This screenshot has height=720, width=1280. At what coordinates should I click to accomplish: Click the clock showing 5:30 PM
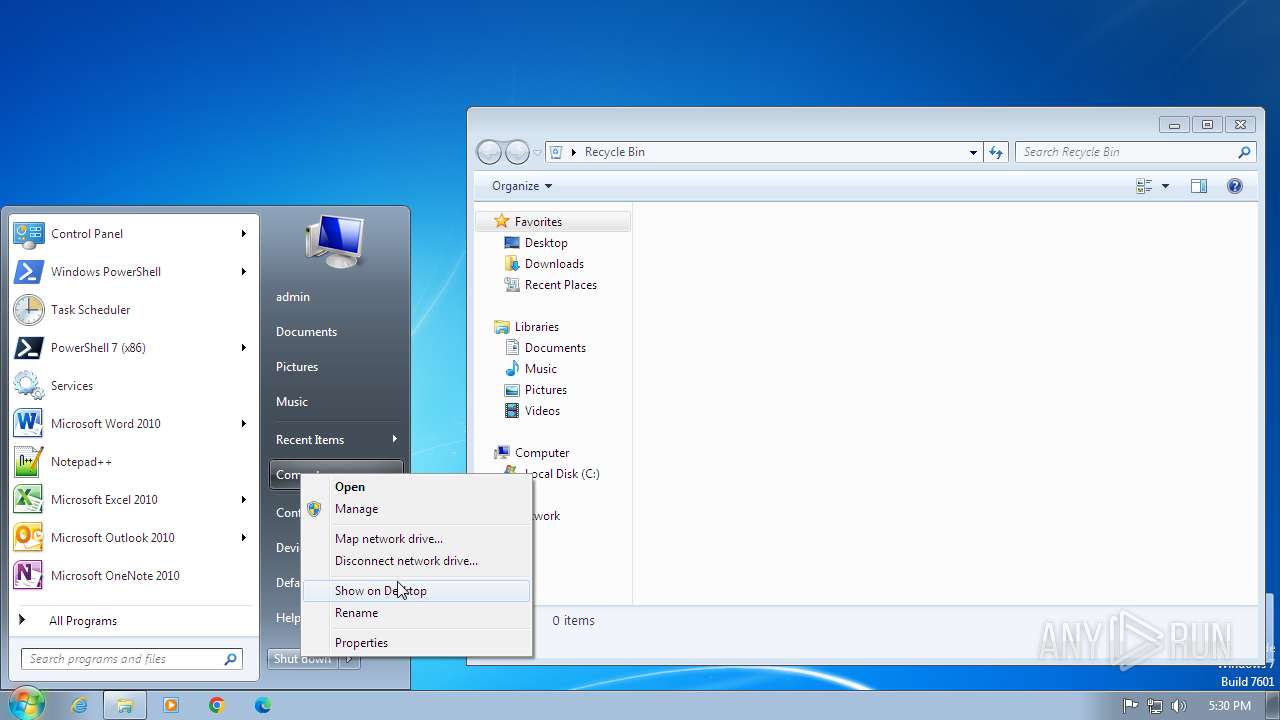(1229, 706)
